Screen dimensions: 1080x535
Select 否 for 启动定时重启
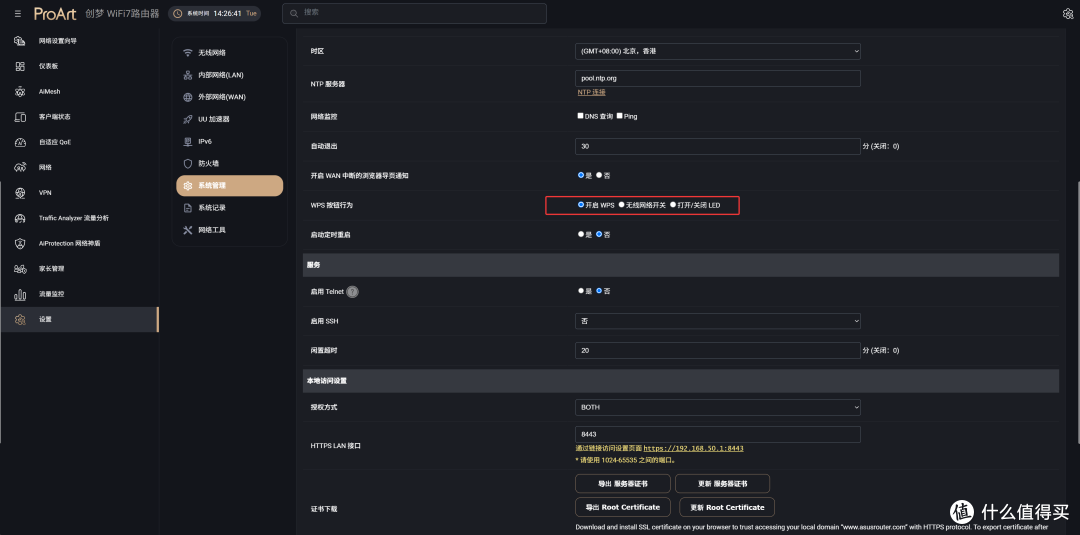click(x=599, y=234)
